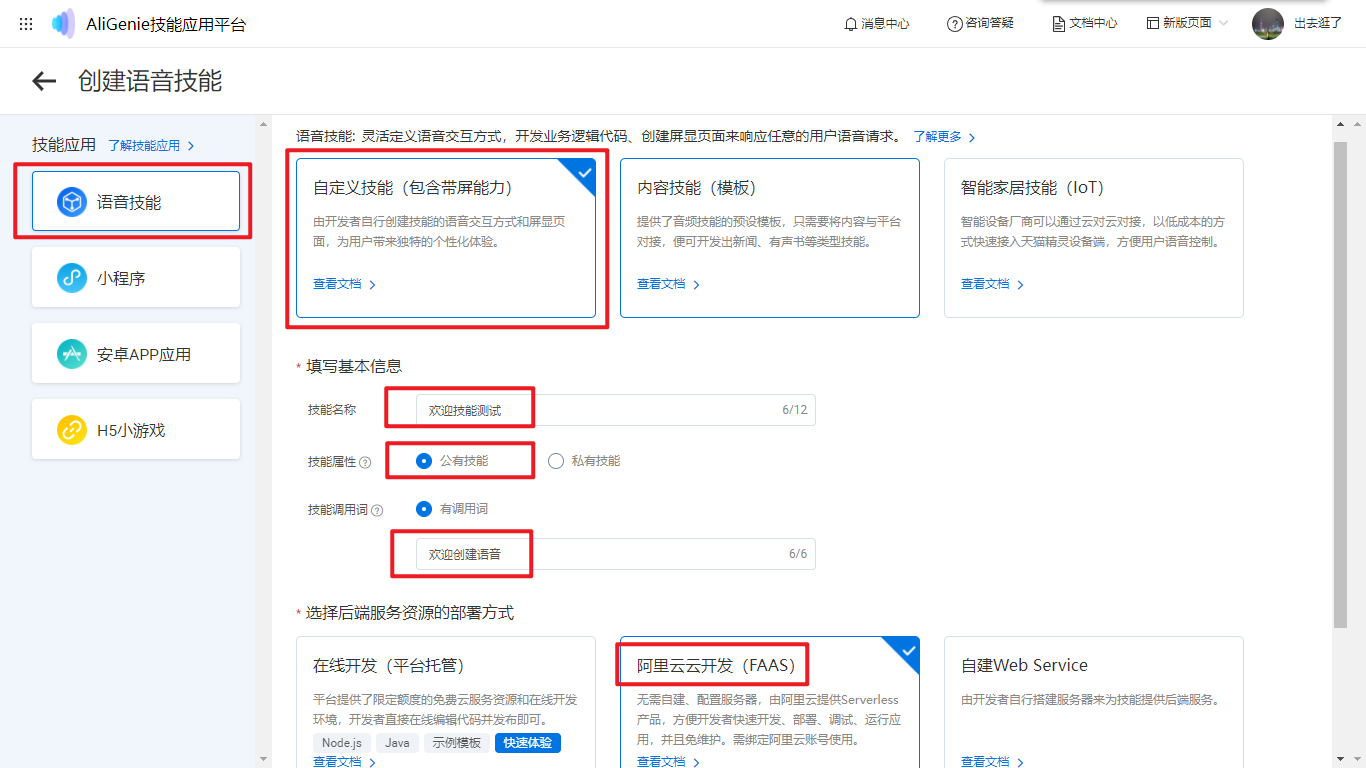
Task: Select 语音技能 in the sidebar
Action: click(x=136, y=202)
